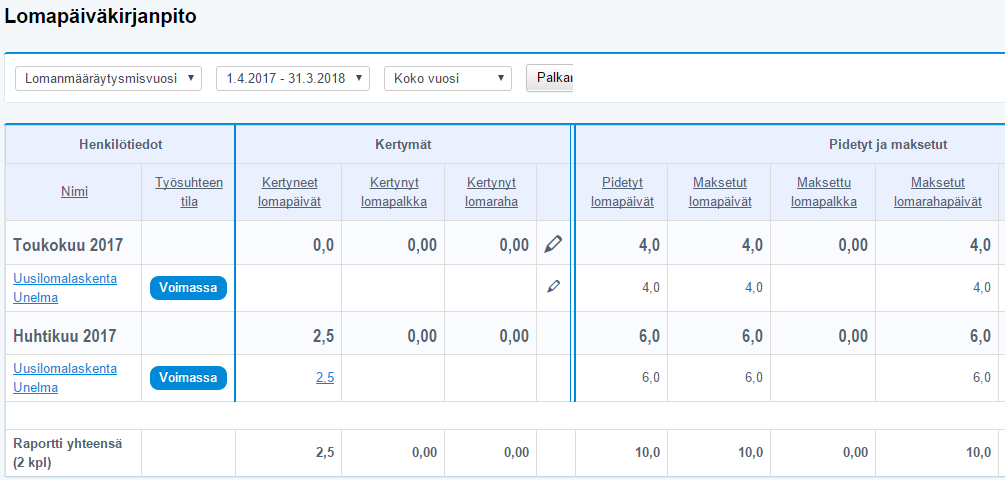Open Uusilomalaskenta Unelma link under Toukokuu 2017
1005x480 pixels.
(65, 287)
